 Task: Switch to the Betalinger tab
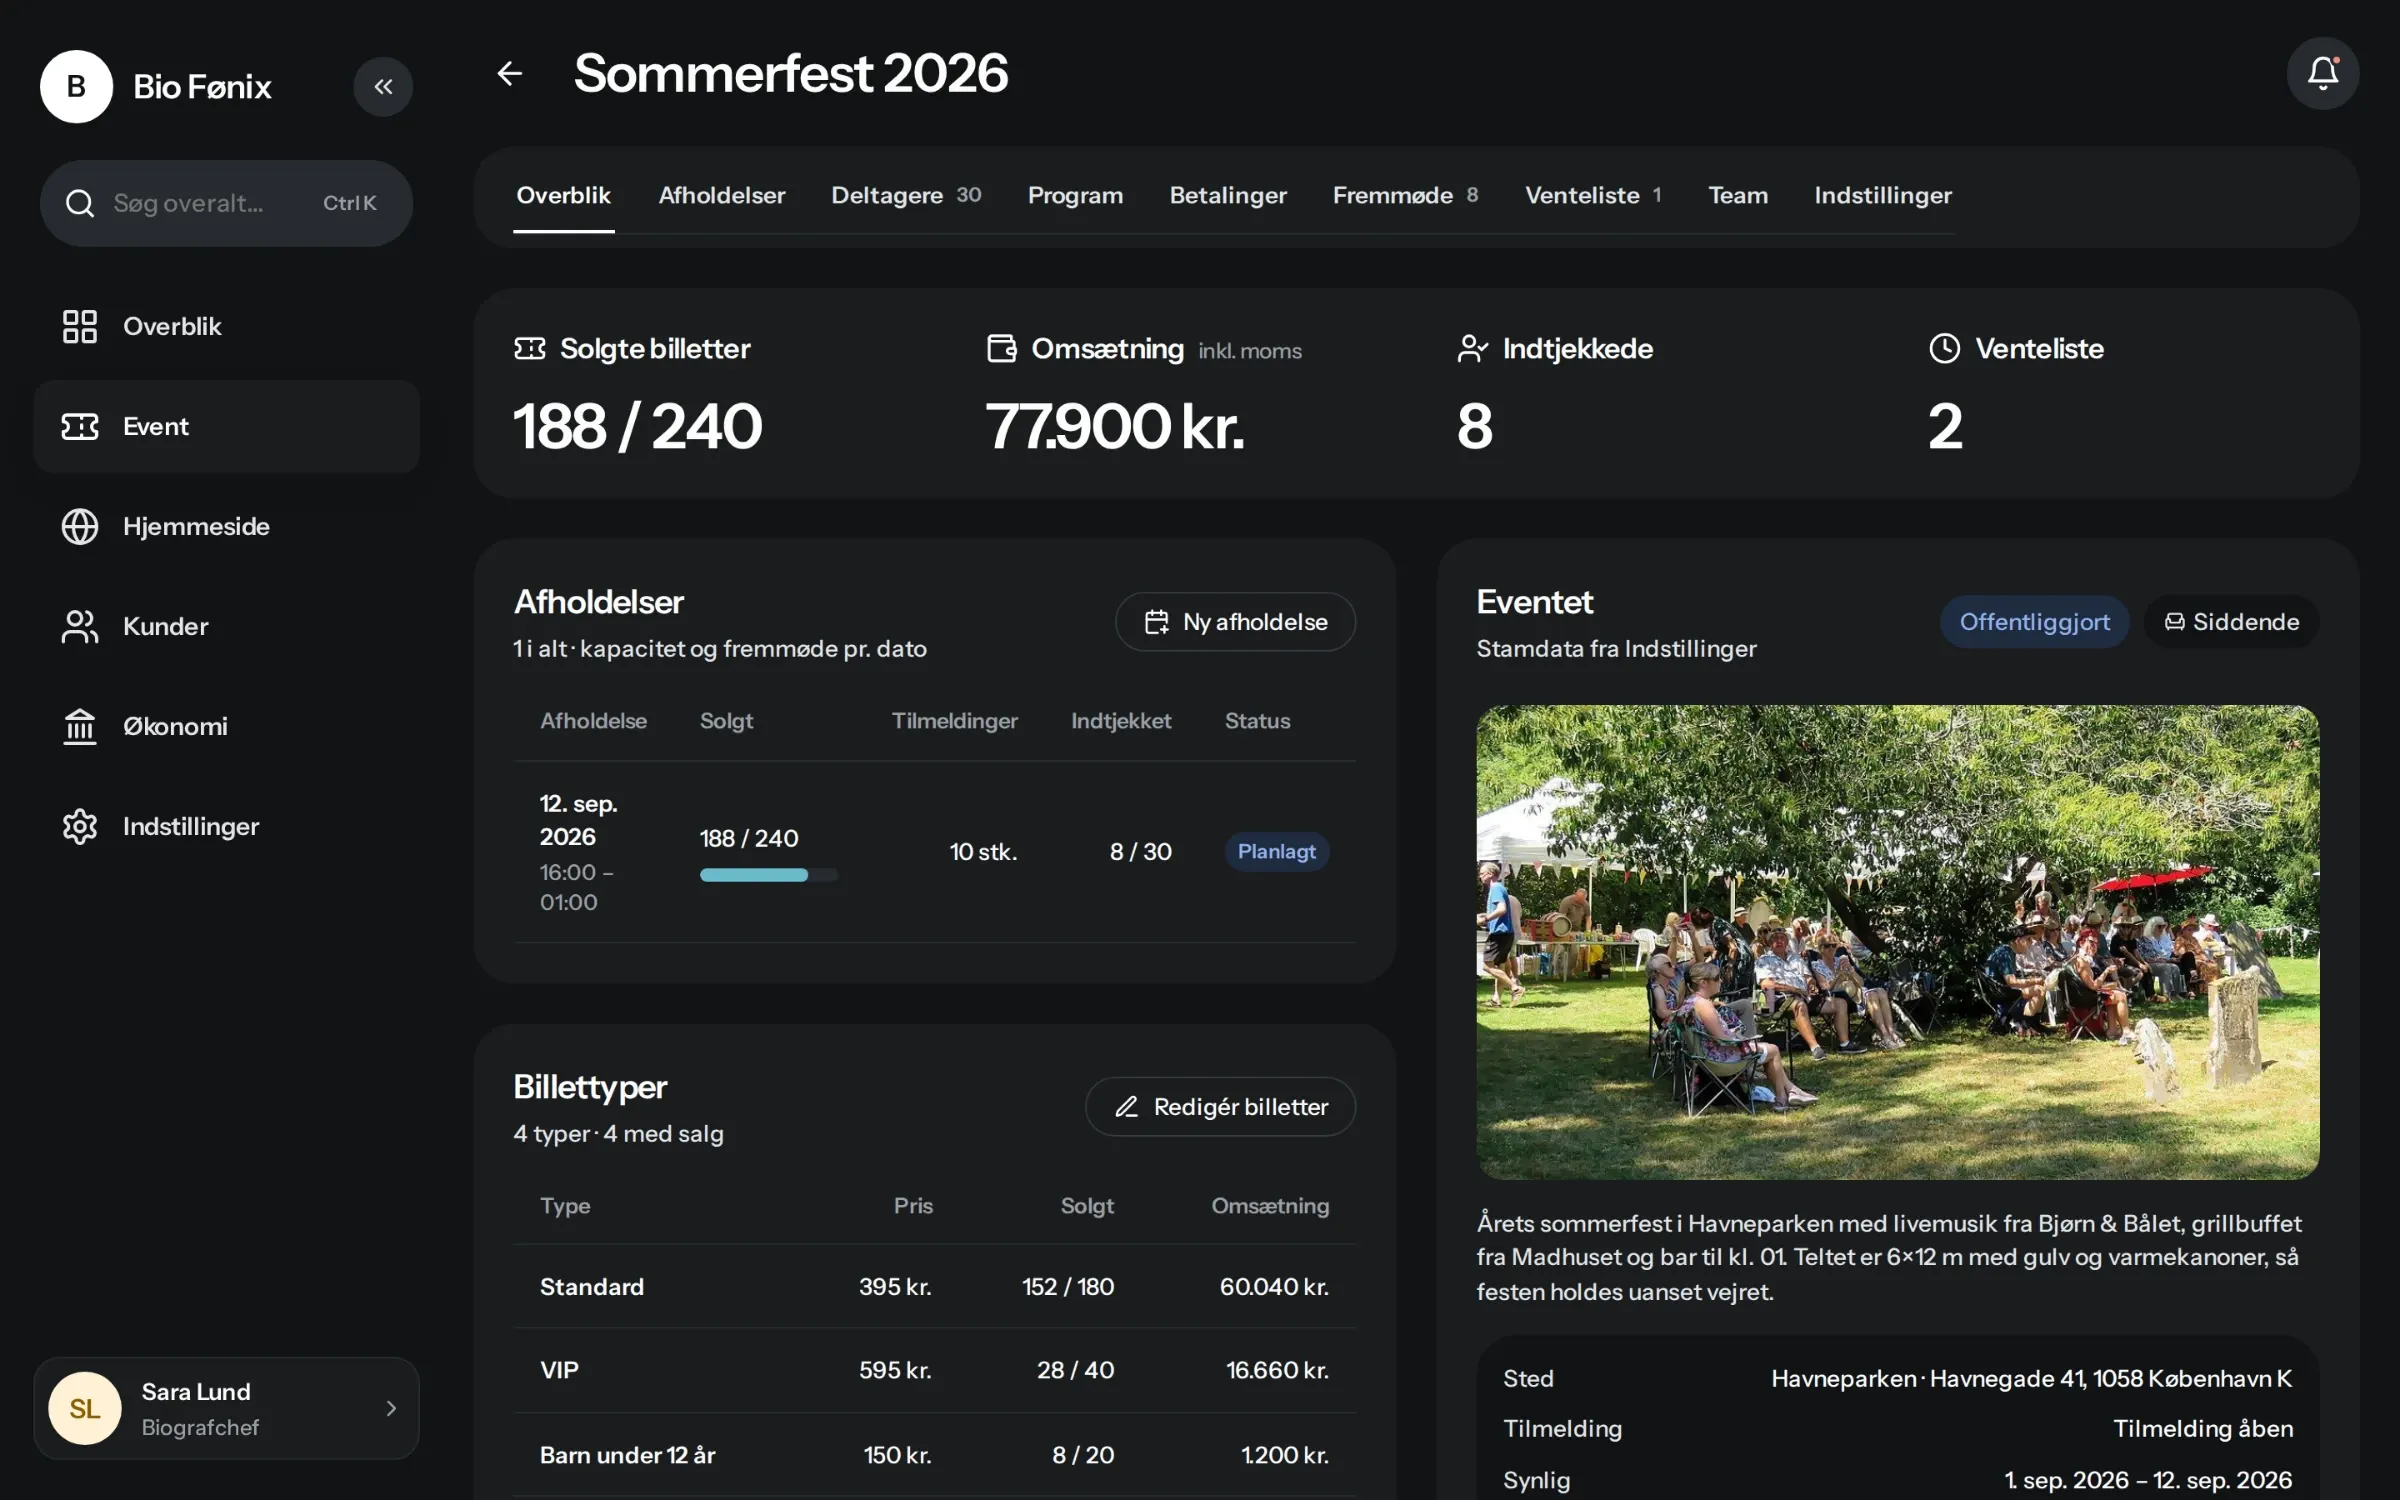(x=1228, y=195)
